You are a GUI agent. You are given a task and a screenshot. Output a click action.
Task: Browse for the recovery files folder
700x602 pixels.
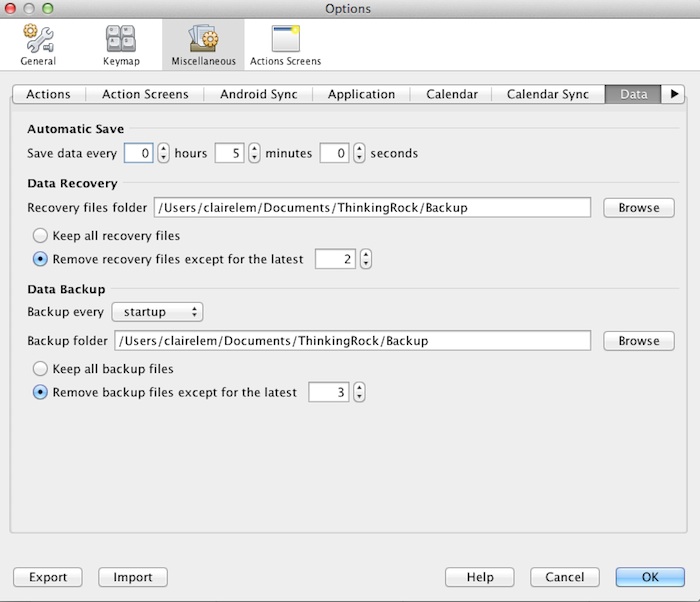click(x=638, y=208)
